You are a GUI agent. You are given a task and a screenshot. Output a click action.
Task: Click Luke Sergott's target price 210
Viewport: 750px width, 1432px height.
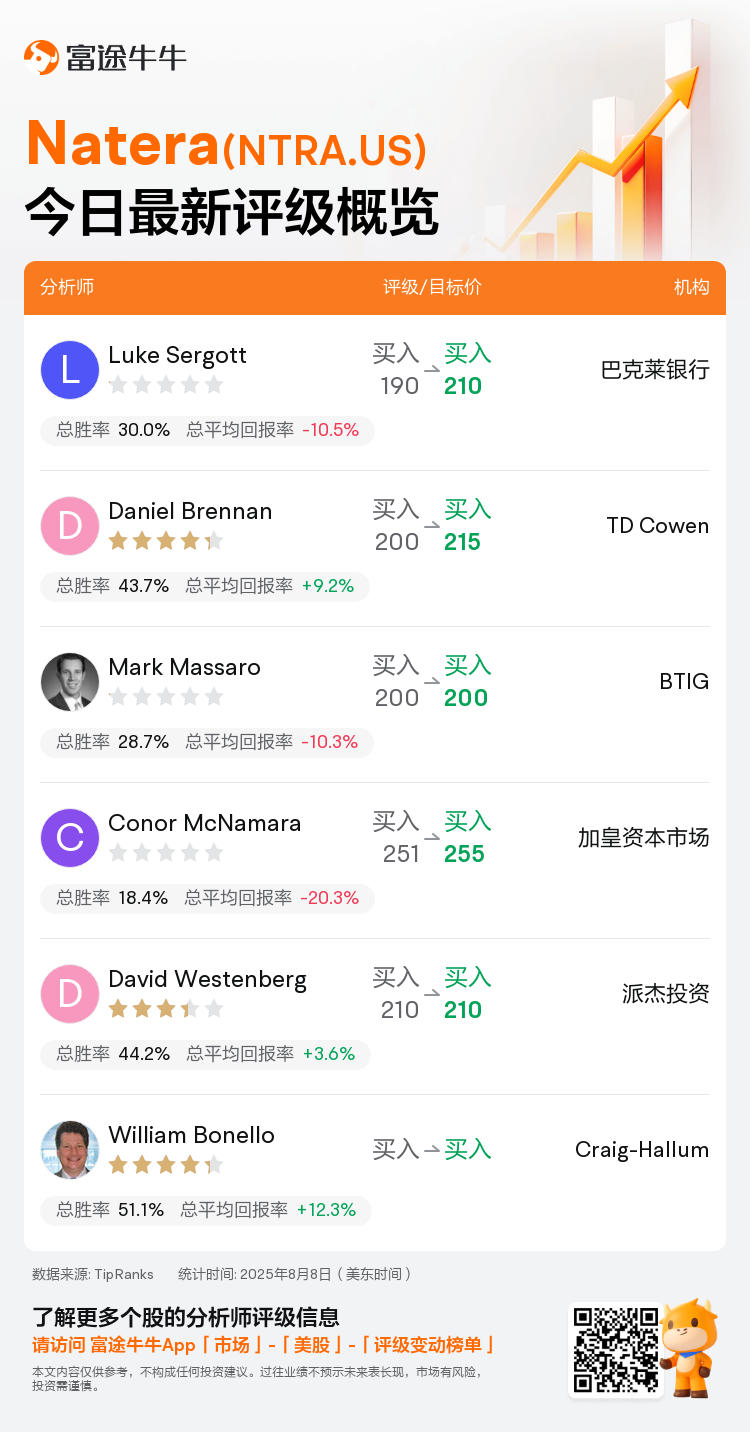pos(463,386)
